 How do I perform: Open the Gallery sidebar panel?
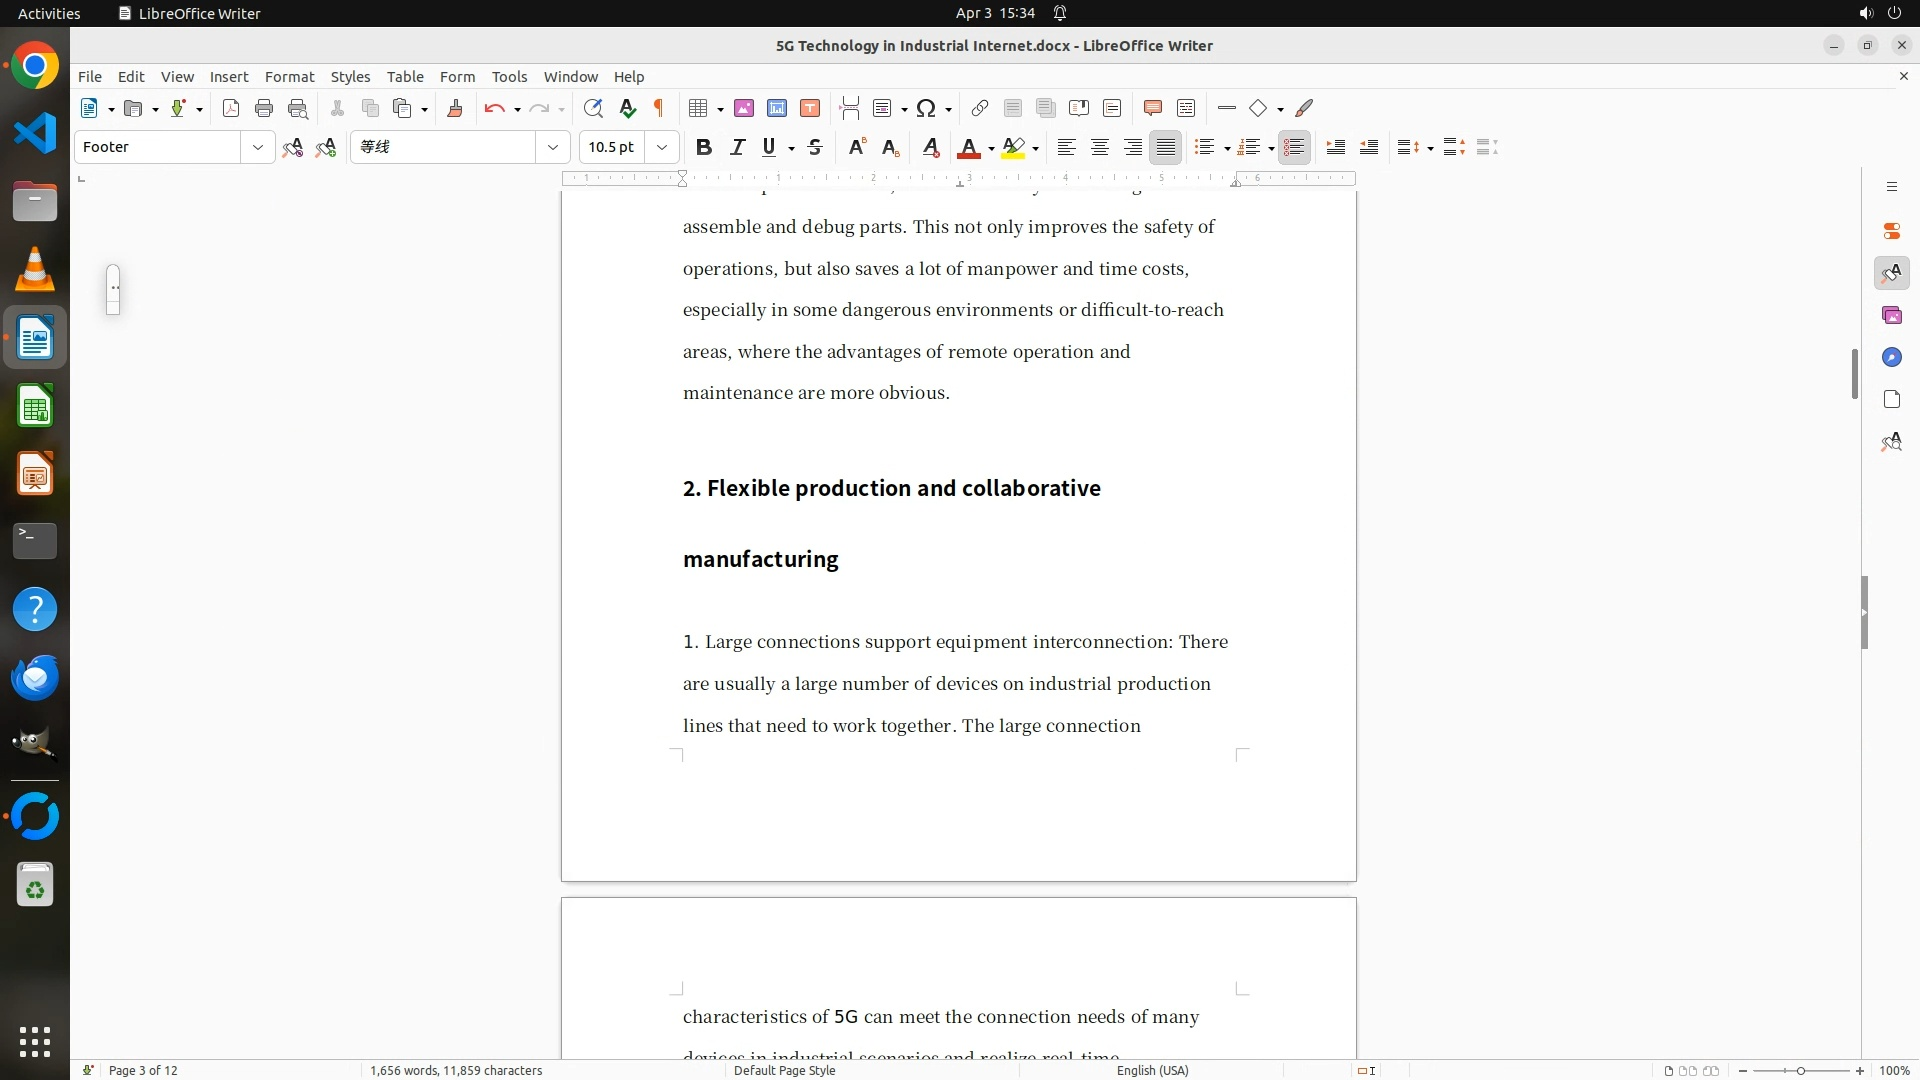click(x=1891, y=315)
